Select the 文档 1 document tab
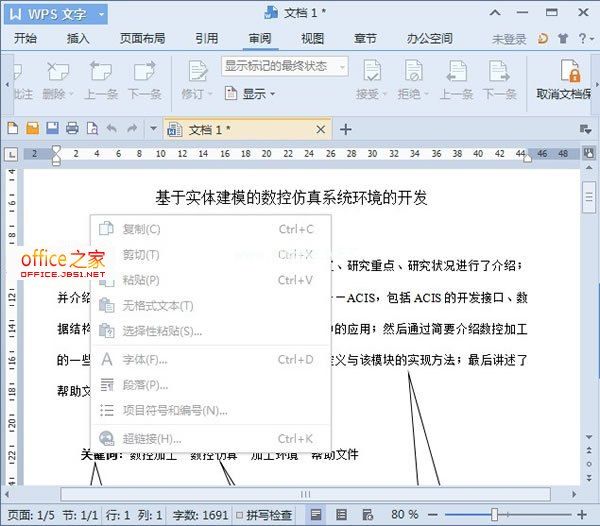Screen dimensions: 600x526 tap(209, 129)
